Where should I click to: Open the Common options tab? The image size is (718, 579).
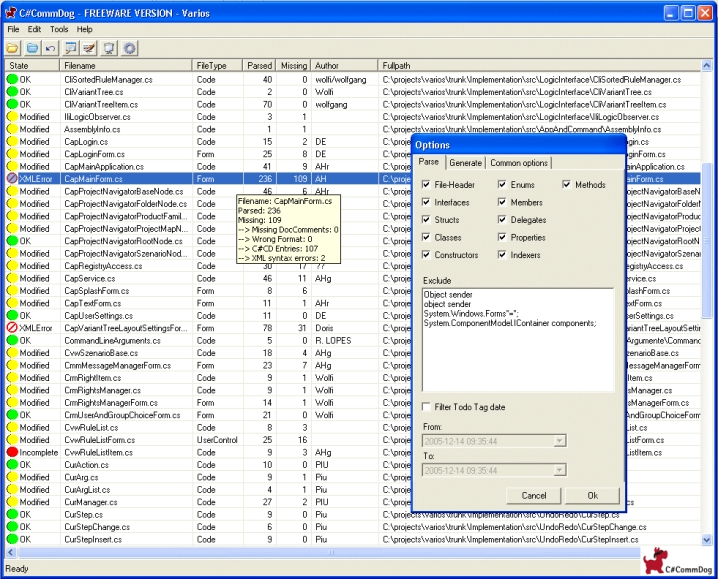519,163
